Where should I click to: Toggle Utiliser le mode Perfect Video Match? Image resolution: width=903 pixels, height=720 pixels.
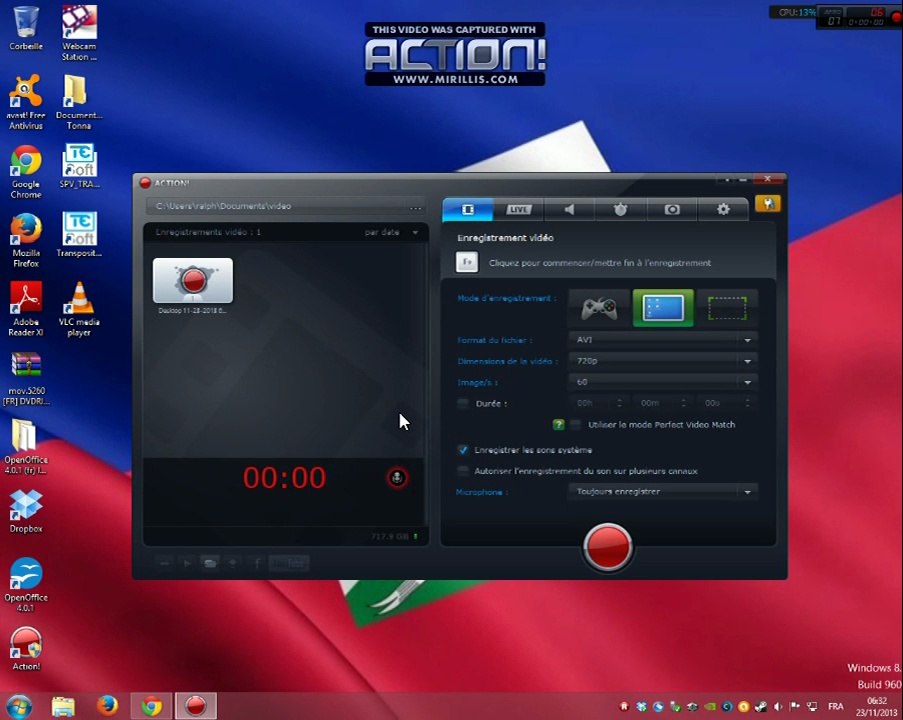576,425
